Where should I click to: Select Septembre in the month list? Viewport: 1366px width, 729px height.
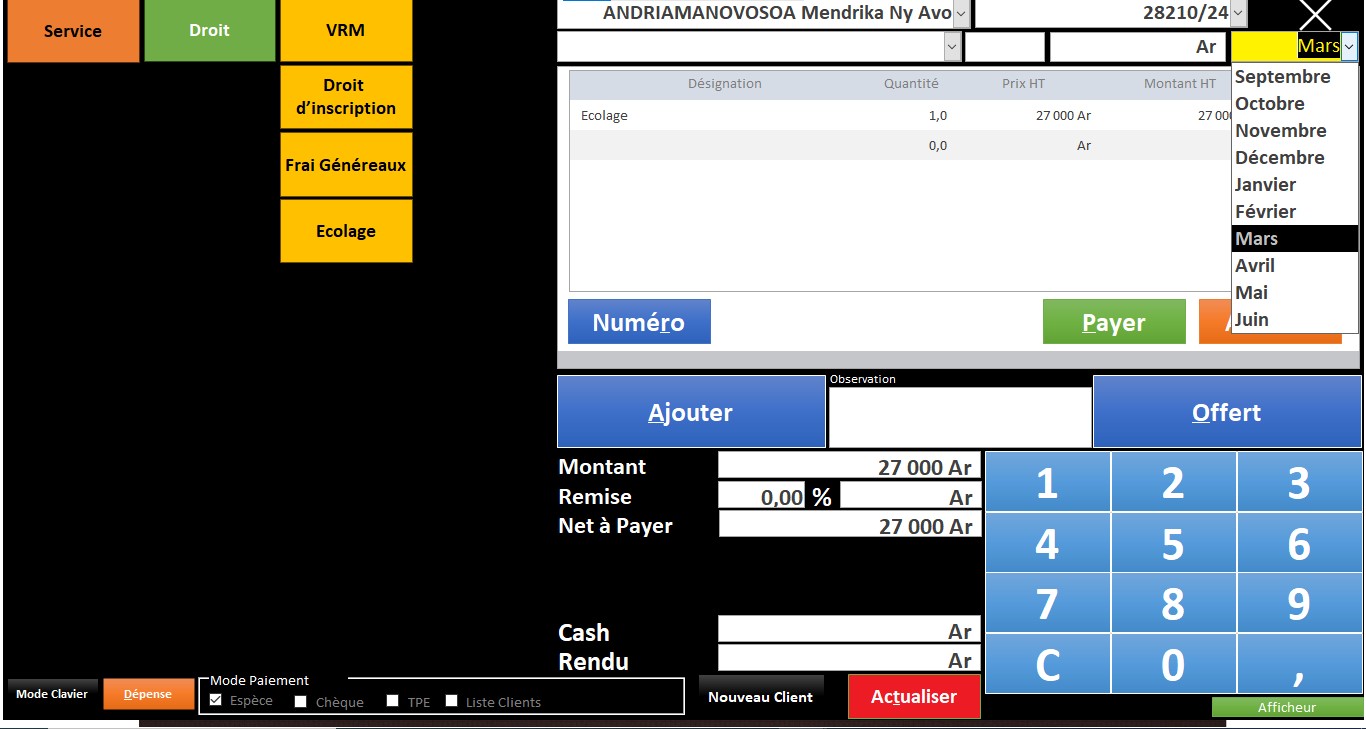1282,77
